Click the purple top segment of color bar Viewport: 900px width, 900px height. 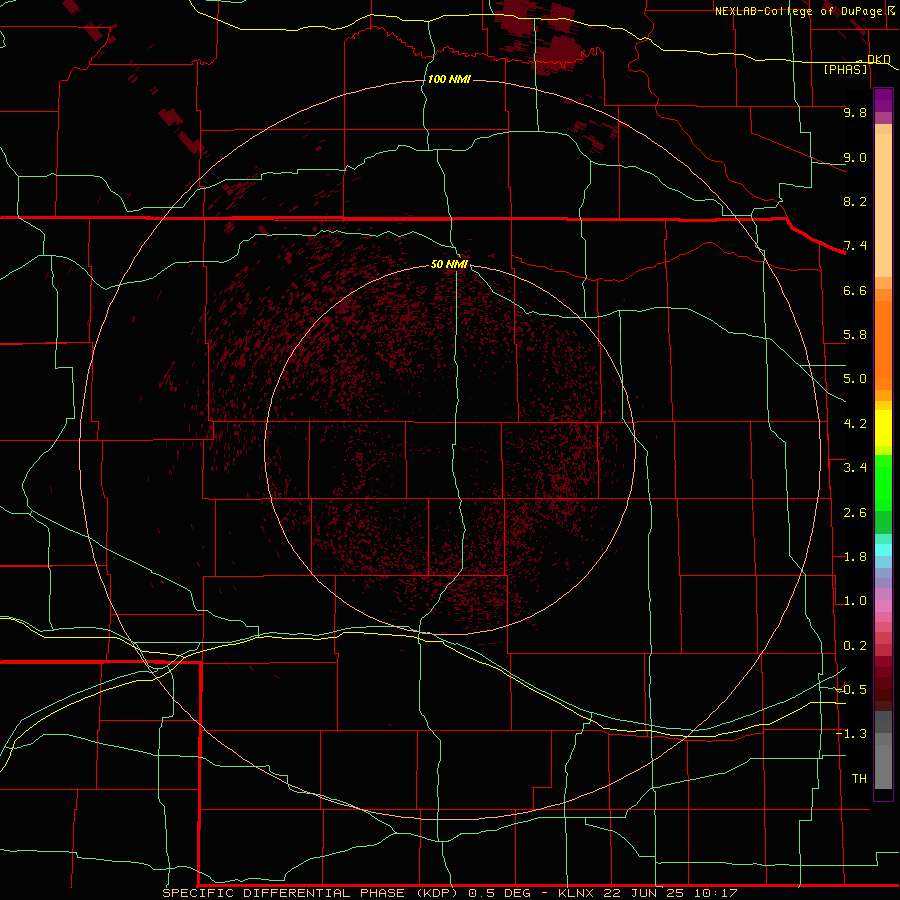coord(883,100)
